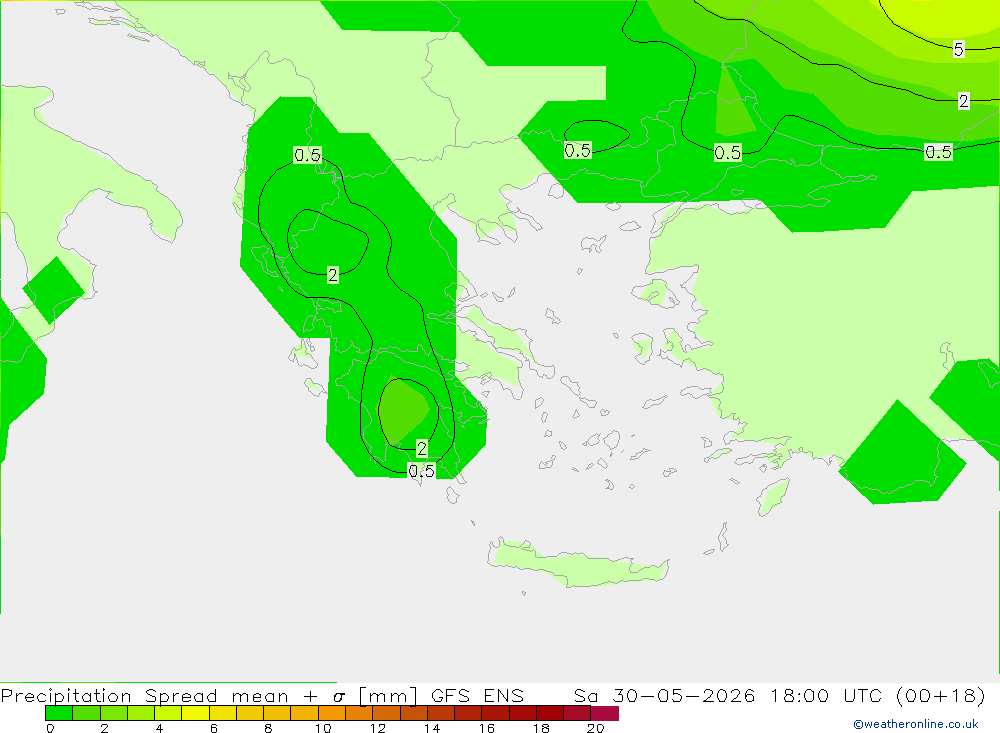Click the legend tick label 8

pos(268,728)
